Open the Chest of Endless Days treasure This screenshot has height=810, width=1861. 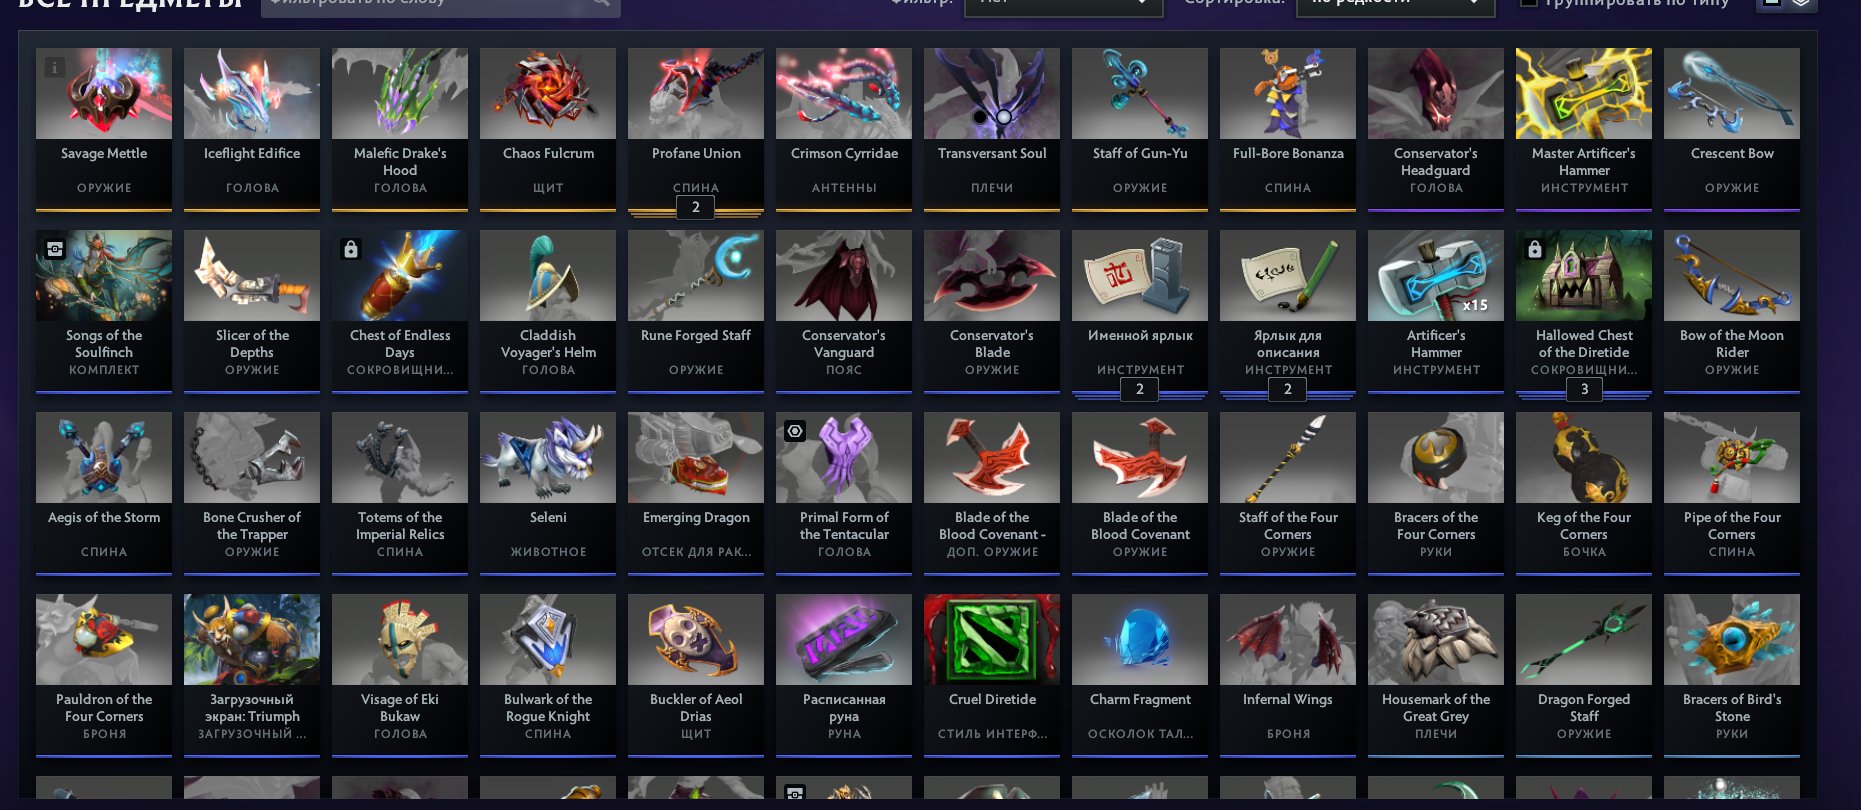400,311
